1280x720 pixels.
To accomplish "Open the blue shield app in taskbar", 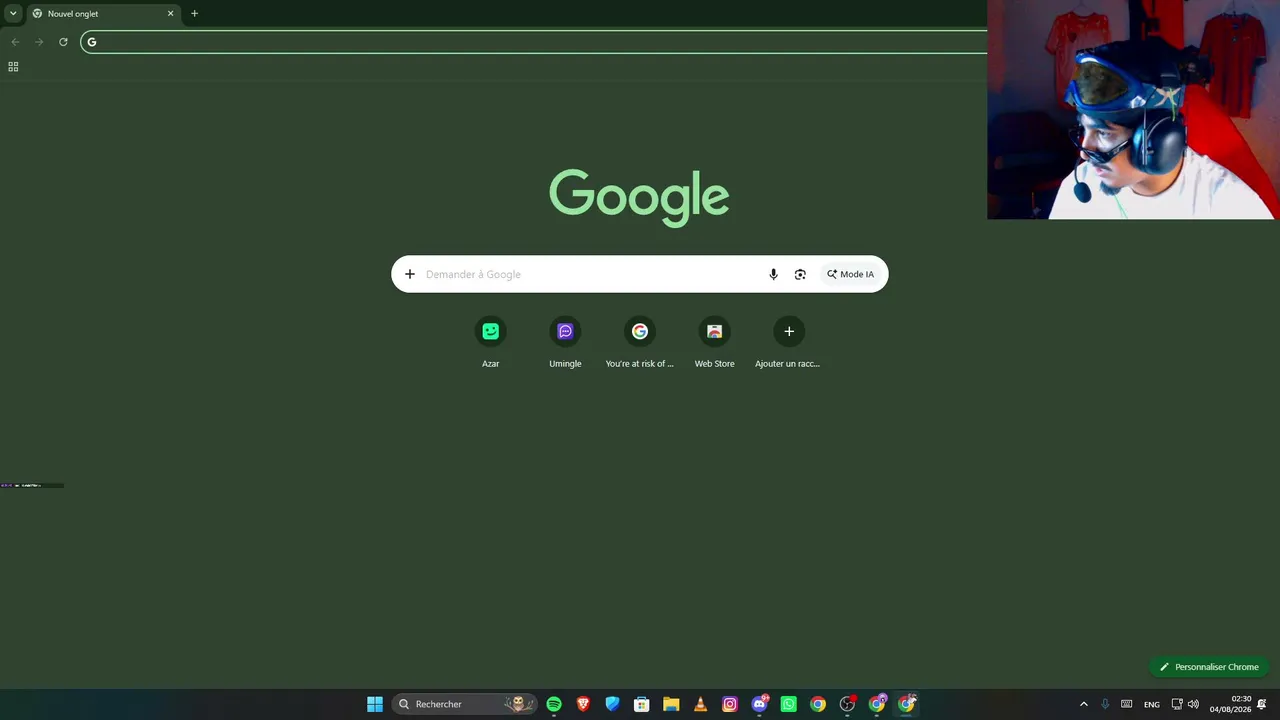I will 612,704.
